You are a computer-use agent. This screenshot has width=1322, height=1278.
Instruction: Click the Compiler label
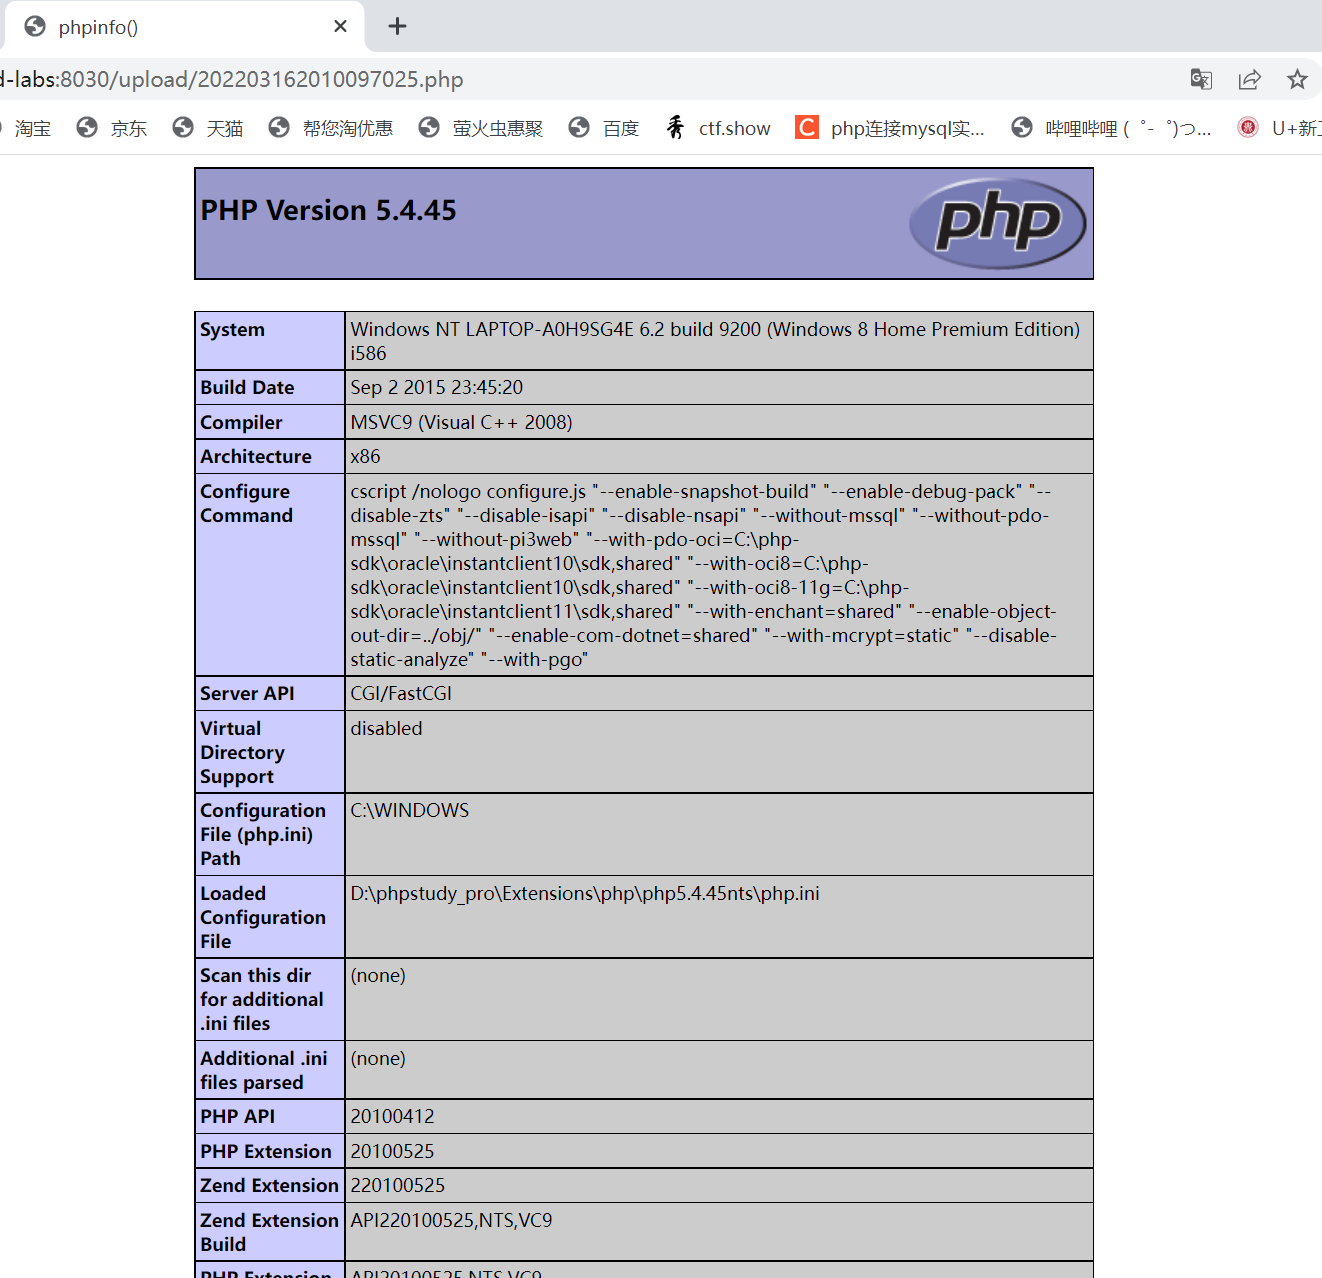(241, 422)
